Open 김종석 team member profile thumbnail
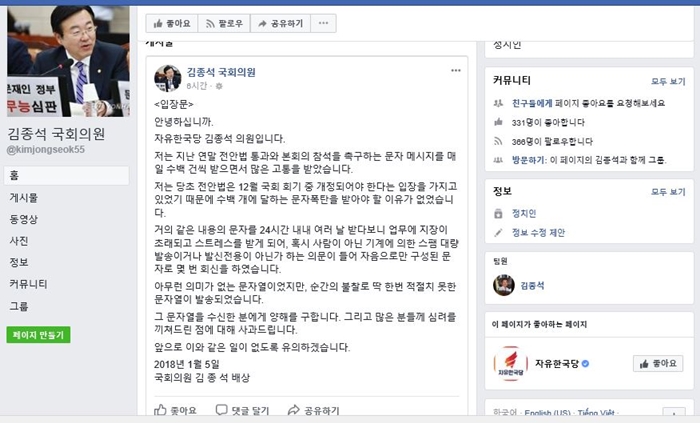 [504, 285]
